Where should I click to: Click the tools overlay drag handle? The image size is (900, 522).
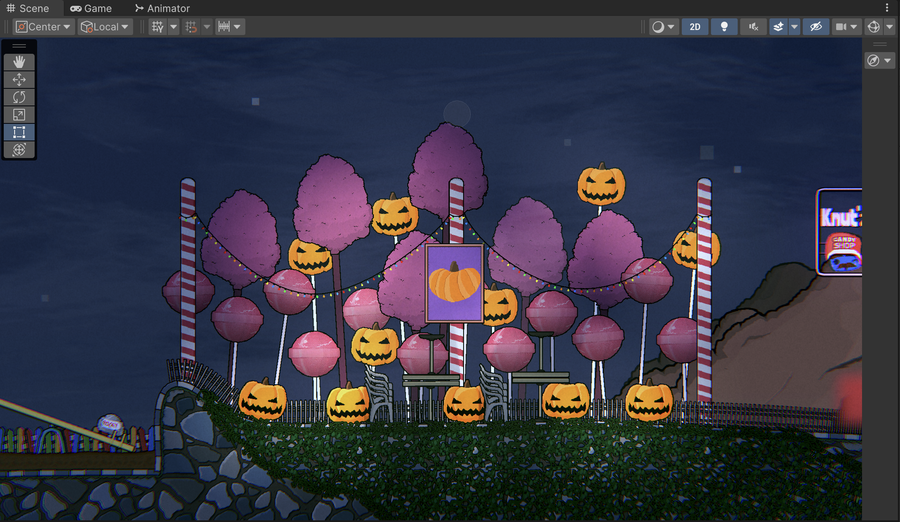[x=19, y=46]
